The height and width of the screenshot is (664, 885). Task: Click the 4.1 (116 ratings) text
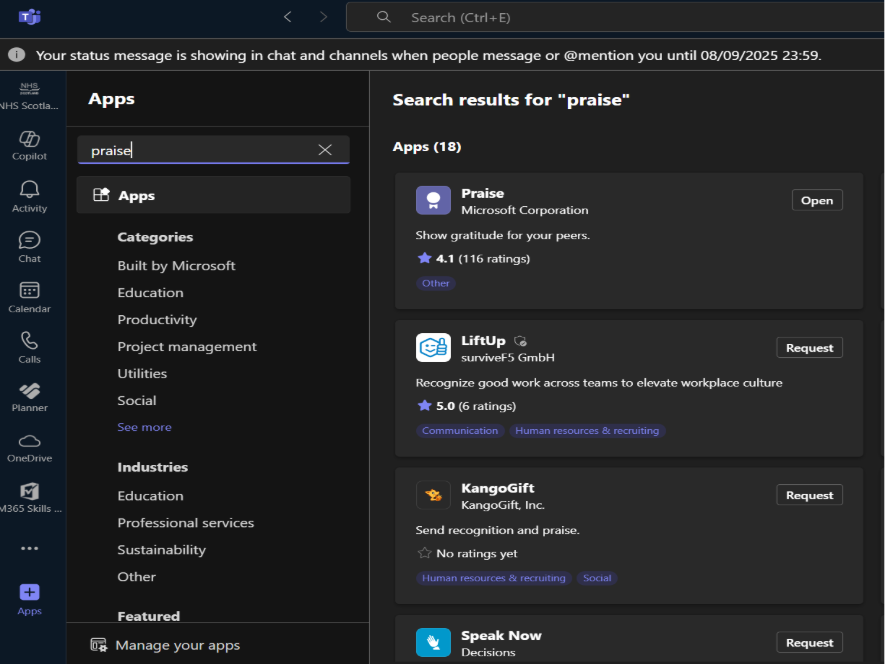[483, 259]
